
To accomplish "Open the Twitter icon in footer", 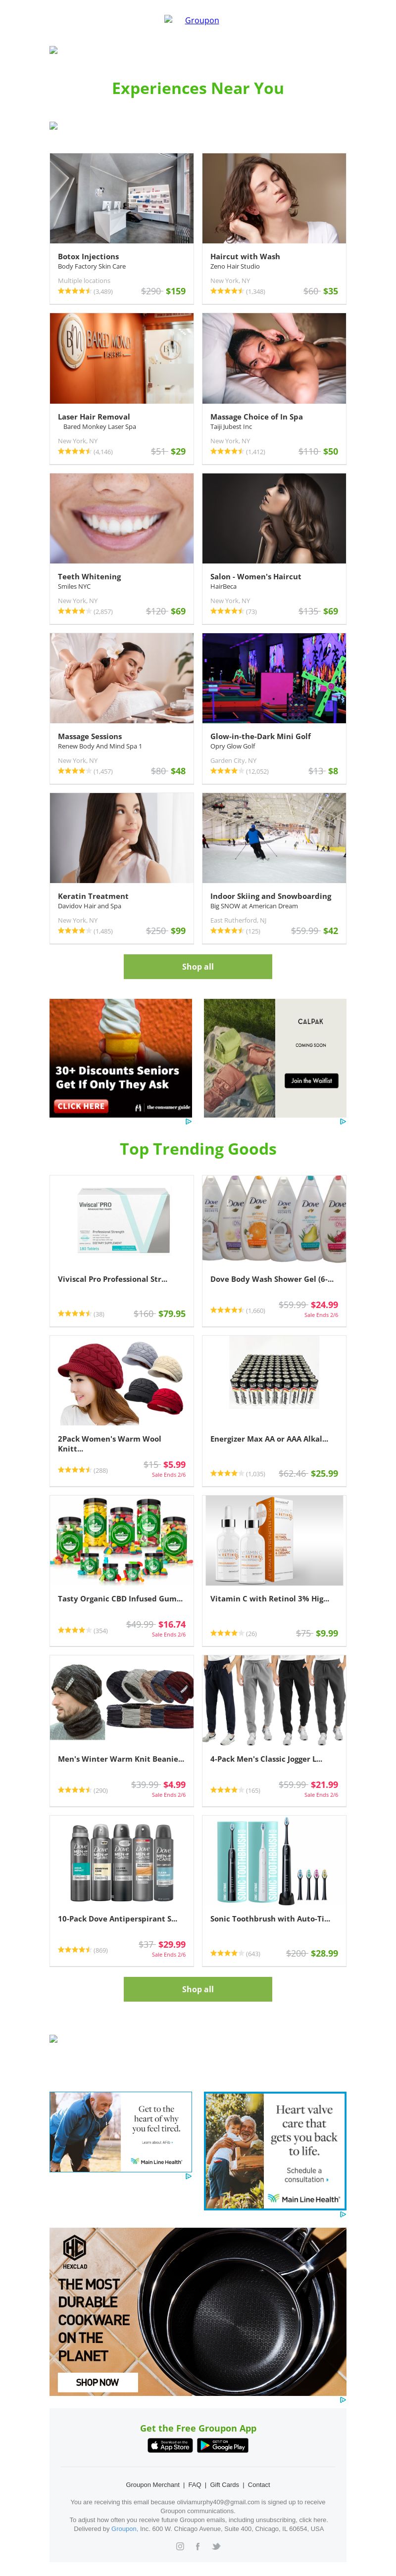I will pos(216,2546).
